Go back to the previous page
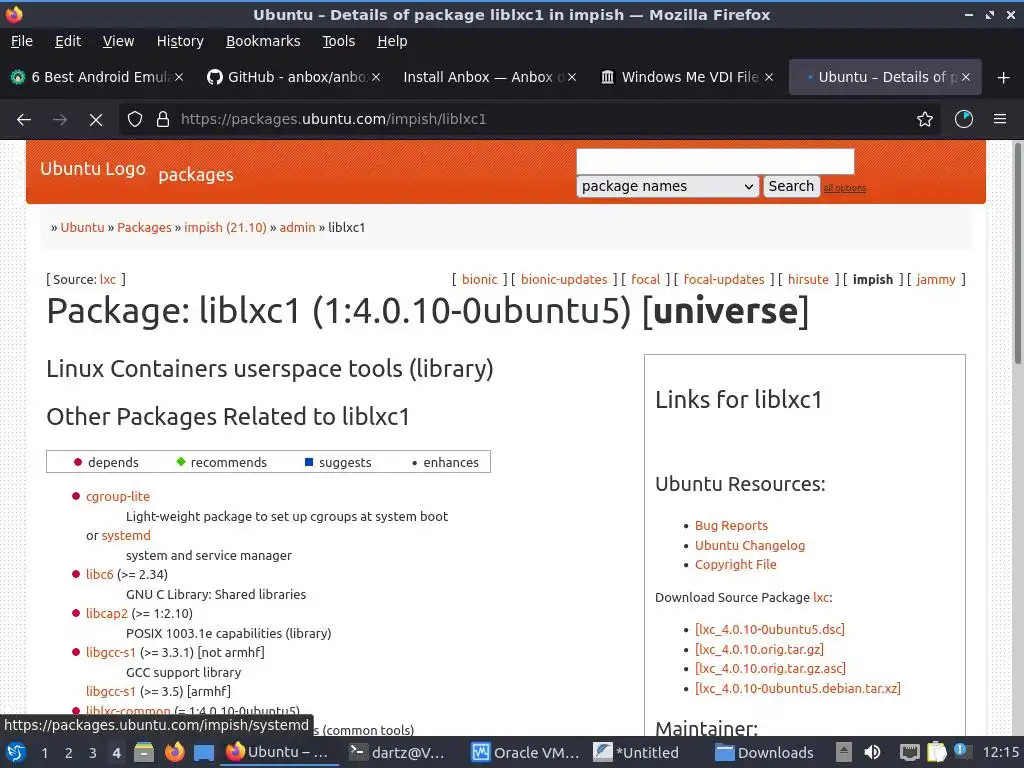1024x768 pixels. point(24,120)
